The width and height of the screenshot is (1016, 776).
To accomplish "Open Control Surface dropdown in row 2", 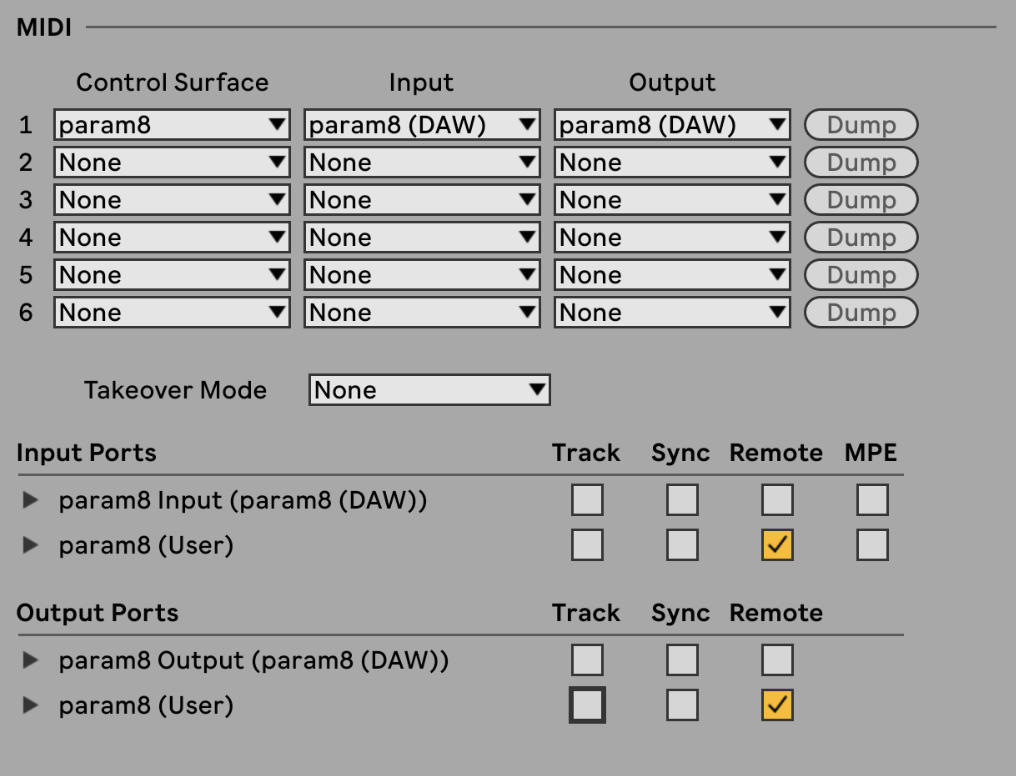I will 172,162.
